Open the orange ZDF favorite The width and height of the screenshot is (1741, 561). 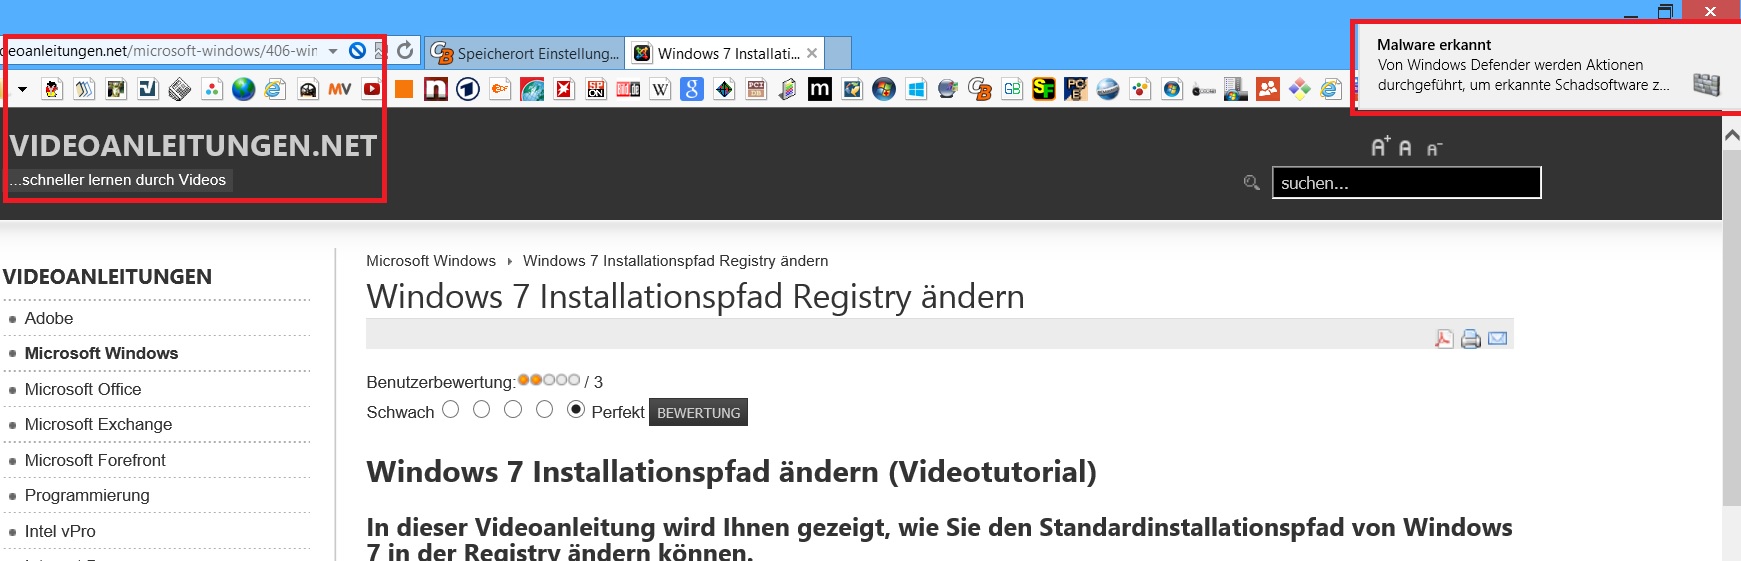pyautogui.click(x=500, y=89)
